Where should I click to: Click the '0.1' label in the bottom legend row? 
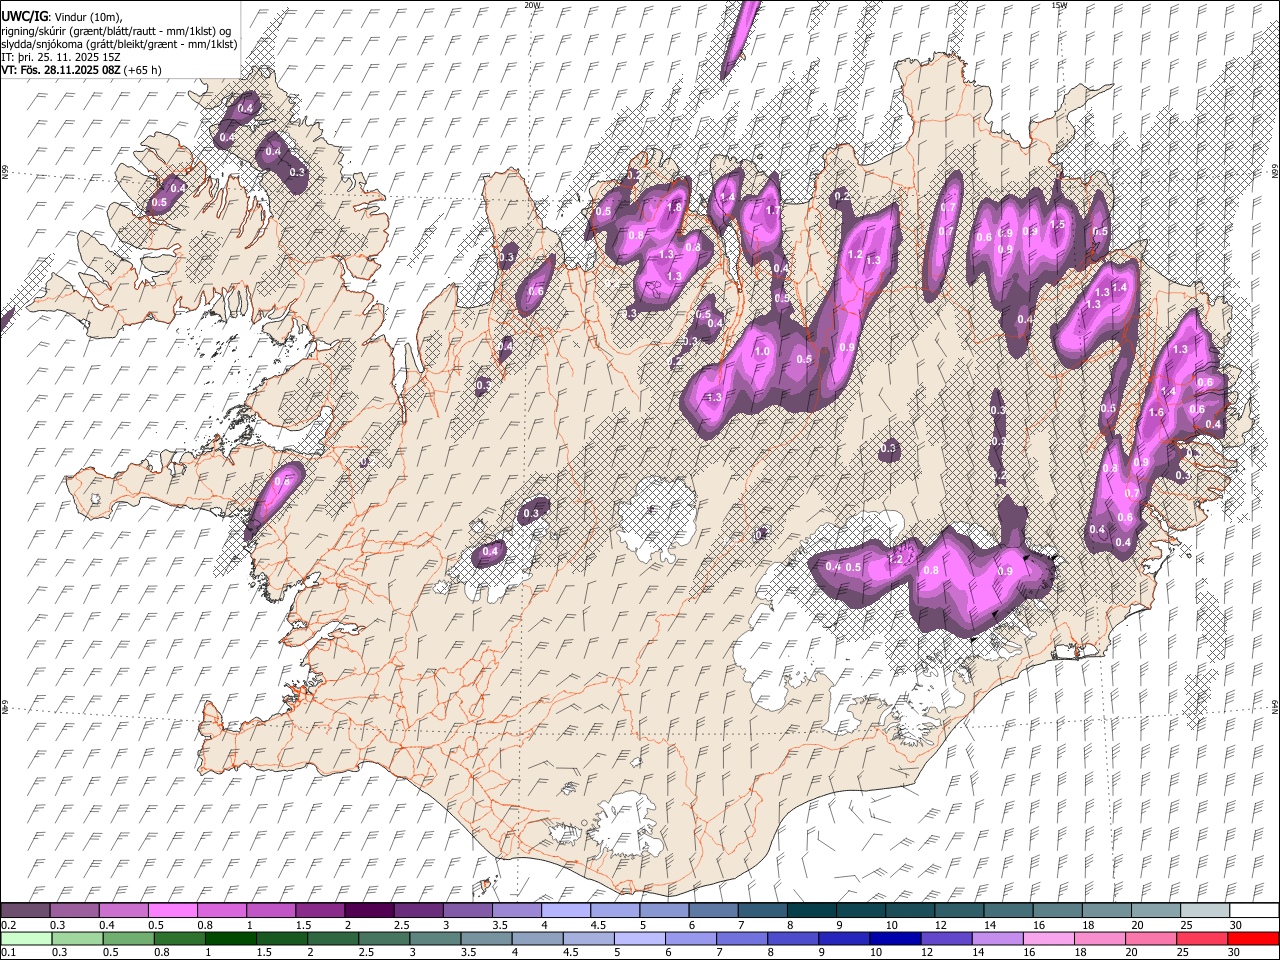(x=8, y=953)
